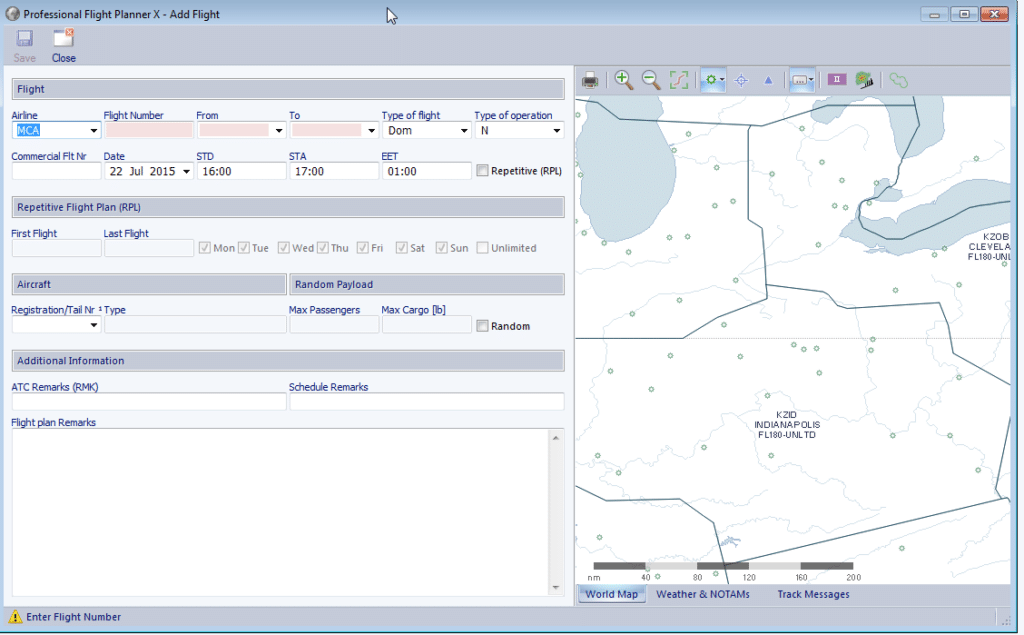Click the Save button

tap(23, 44)
